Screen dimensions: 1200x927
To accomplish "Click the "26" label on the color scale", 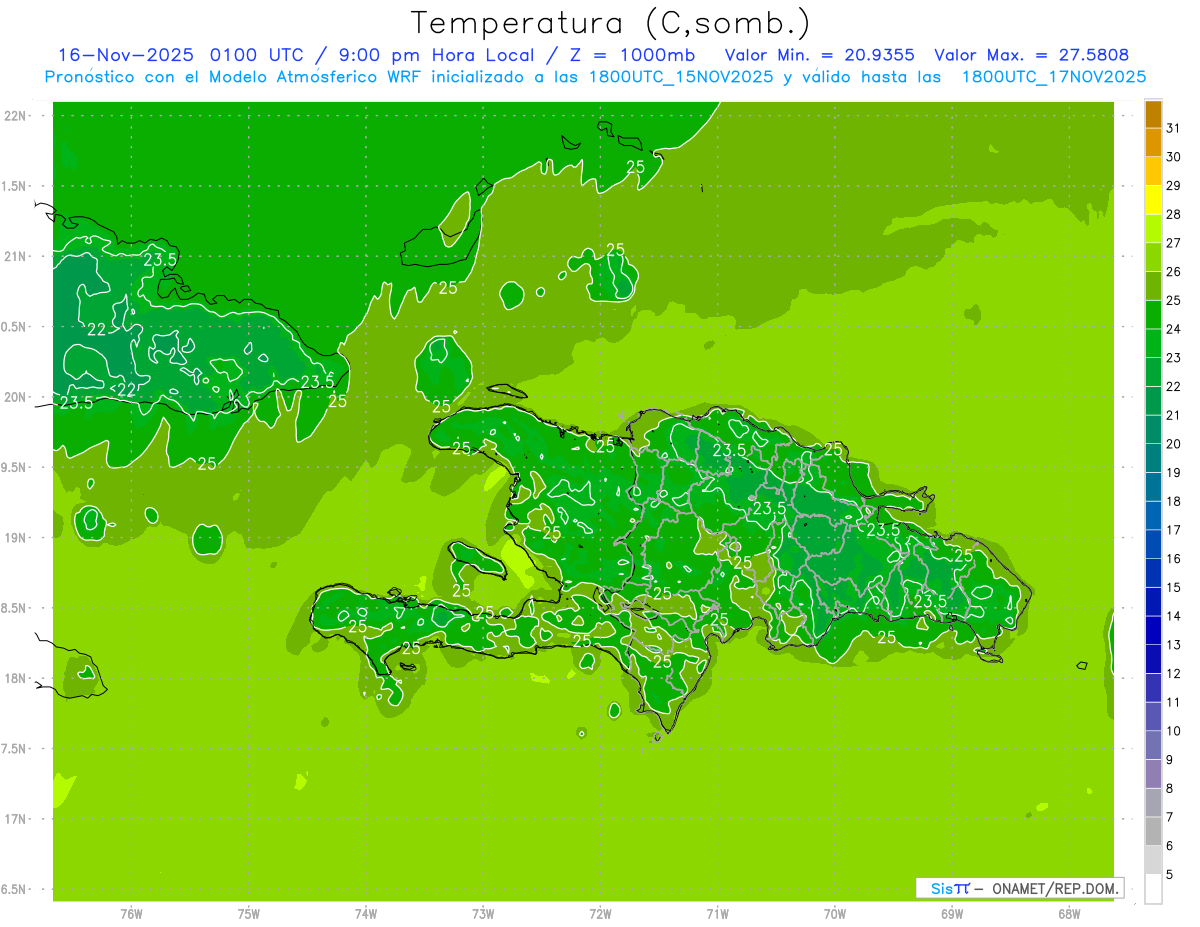I will 1174,271.
